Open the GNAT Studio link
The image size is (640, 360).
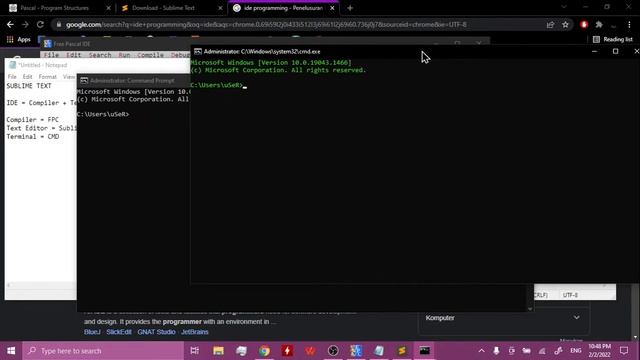156,332
